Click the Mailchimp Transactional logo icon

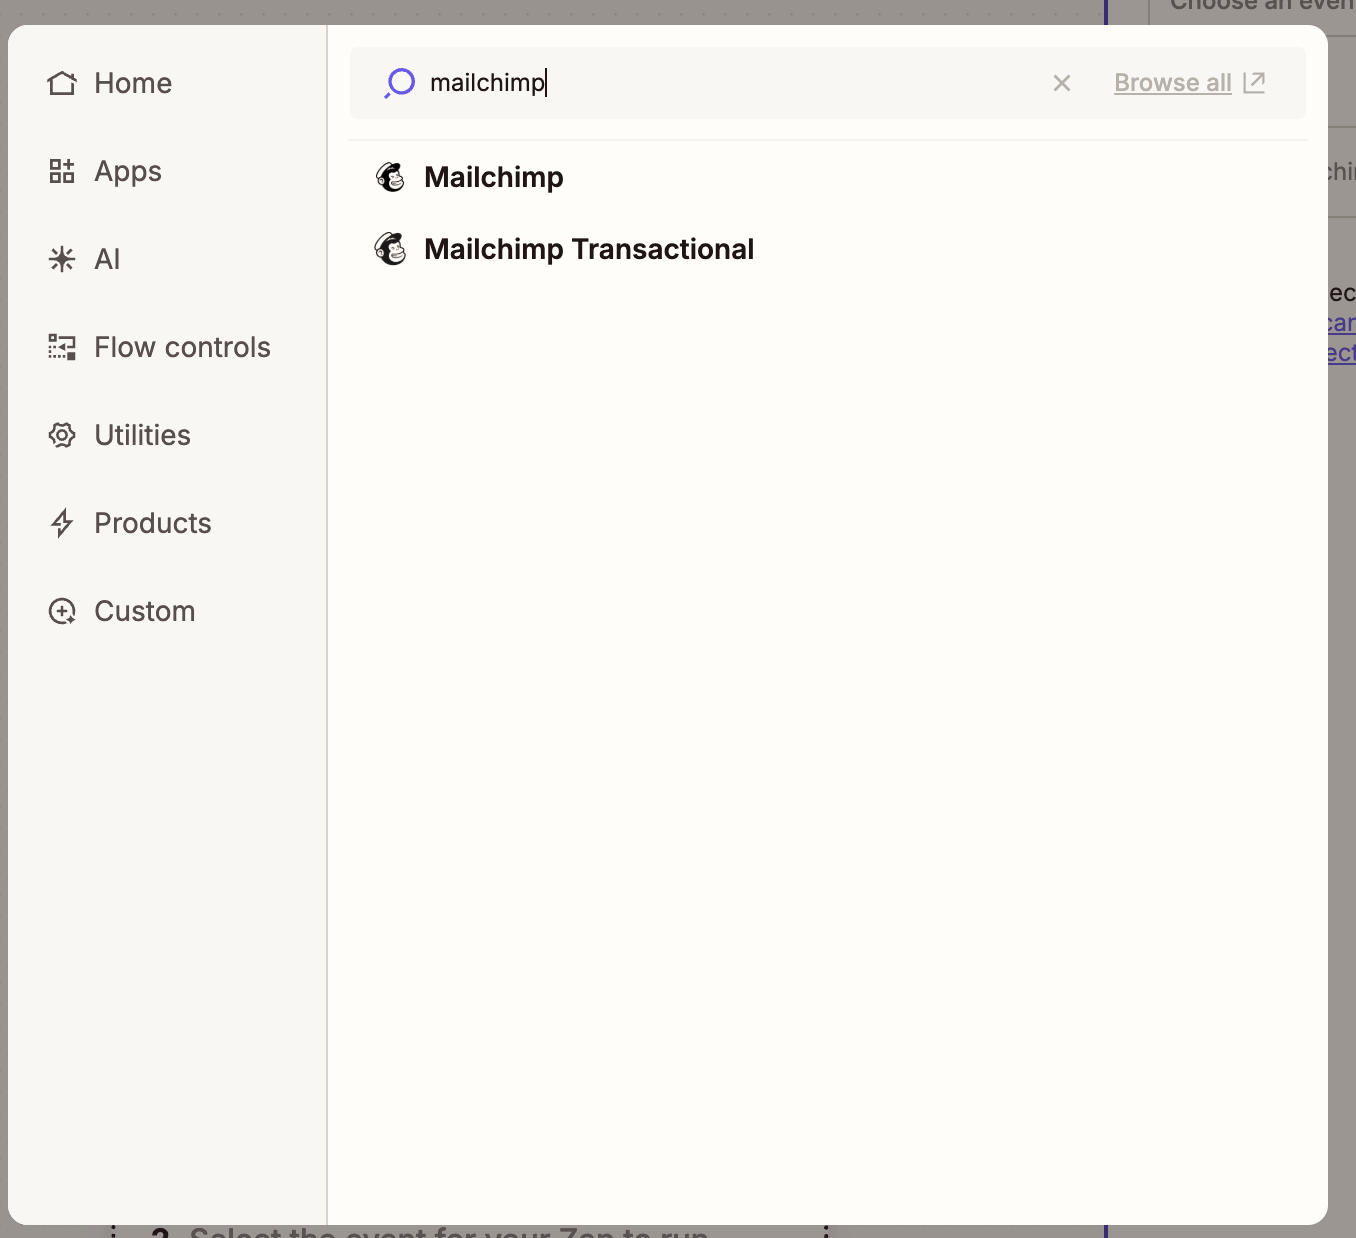(x=390, y=249)
